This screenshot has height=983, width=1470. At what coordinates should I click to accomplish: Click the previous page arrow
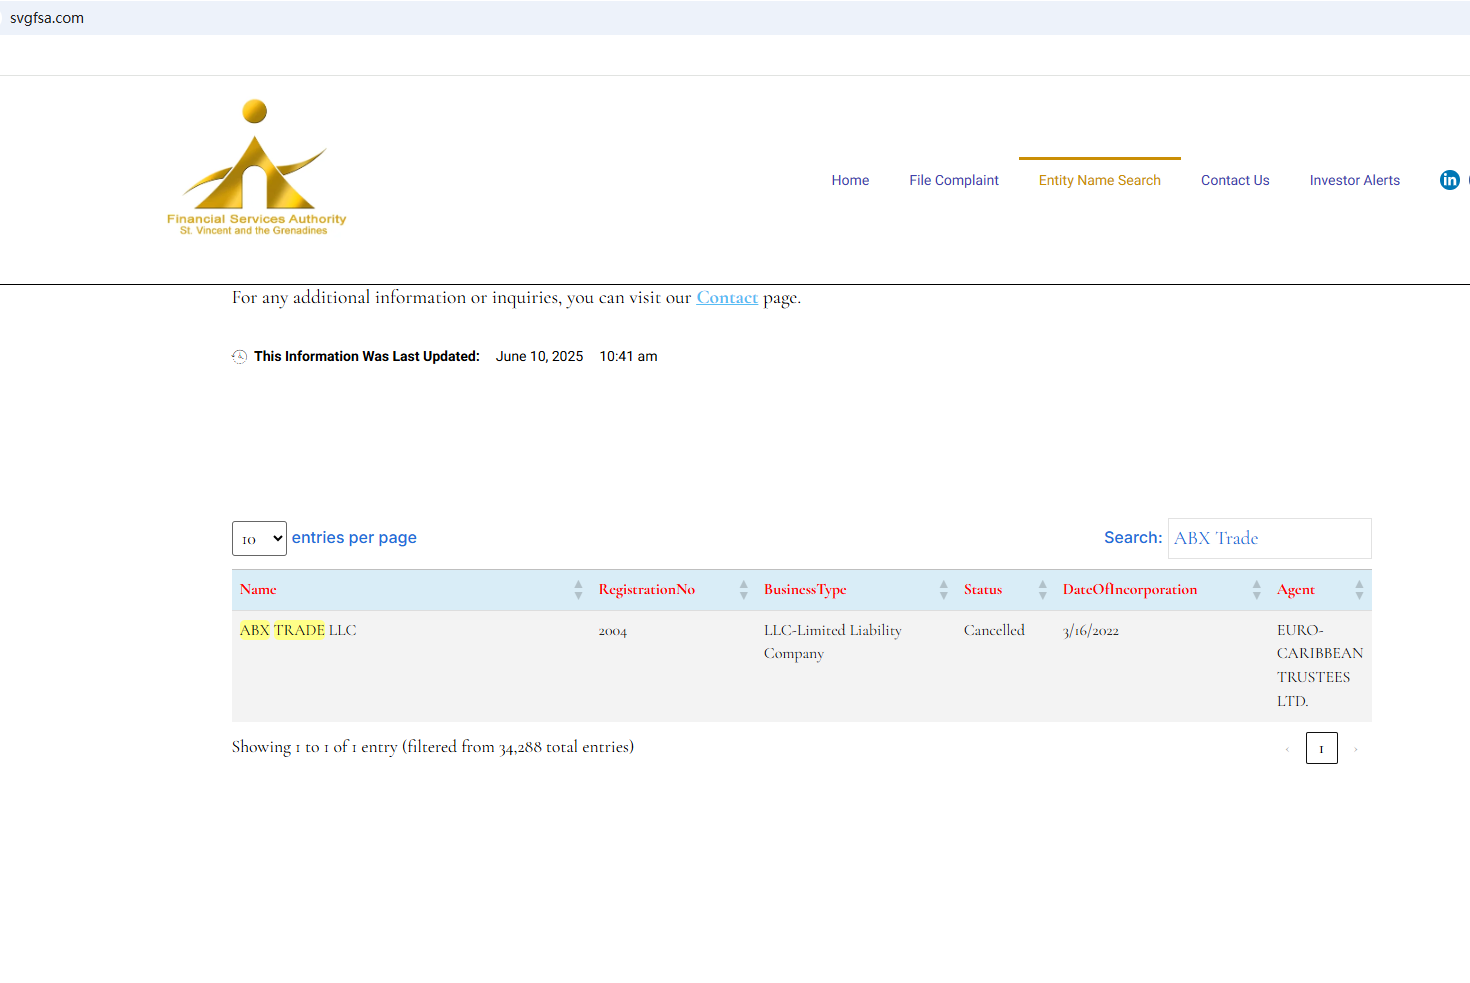(1287, 749)
